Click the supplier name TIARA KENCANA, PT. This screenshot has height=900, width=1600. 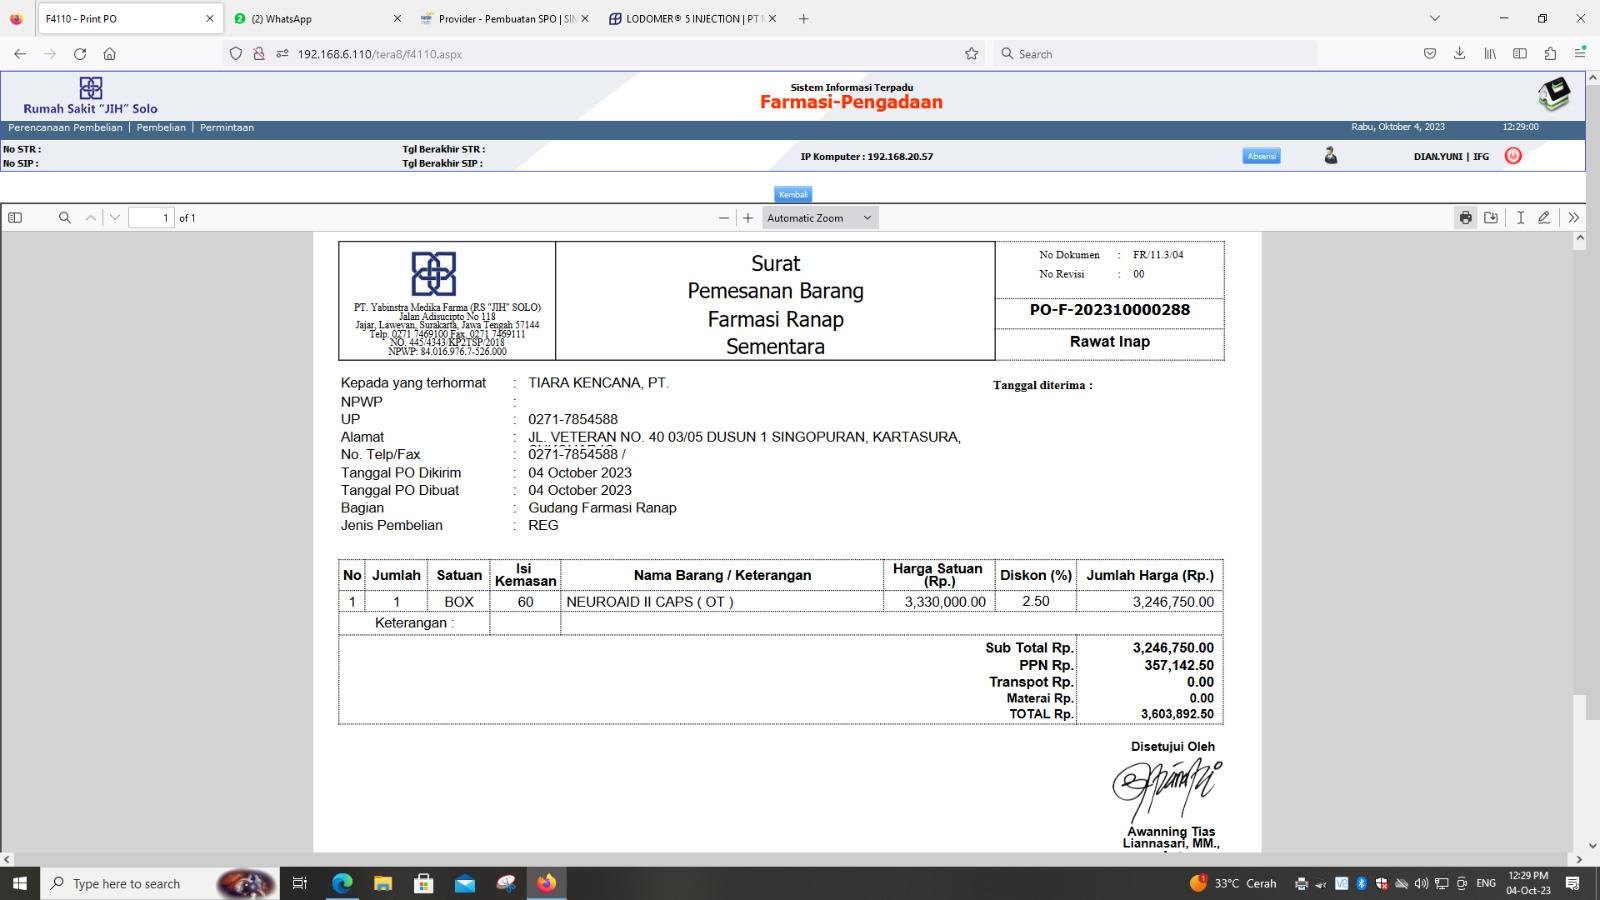(599, 383)
